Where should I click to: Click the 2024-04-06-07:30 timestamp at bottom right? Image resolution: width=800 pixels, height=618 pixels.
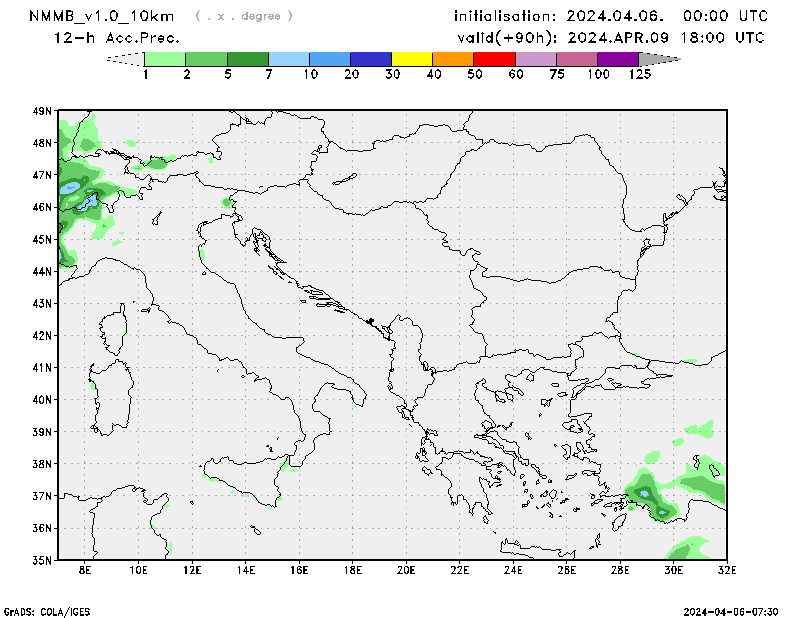pyautogui.click(x=738, y=610)
